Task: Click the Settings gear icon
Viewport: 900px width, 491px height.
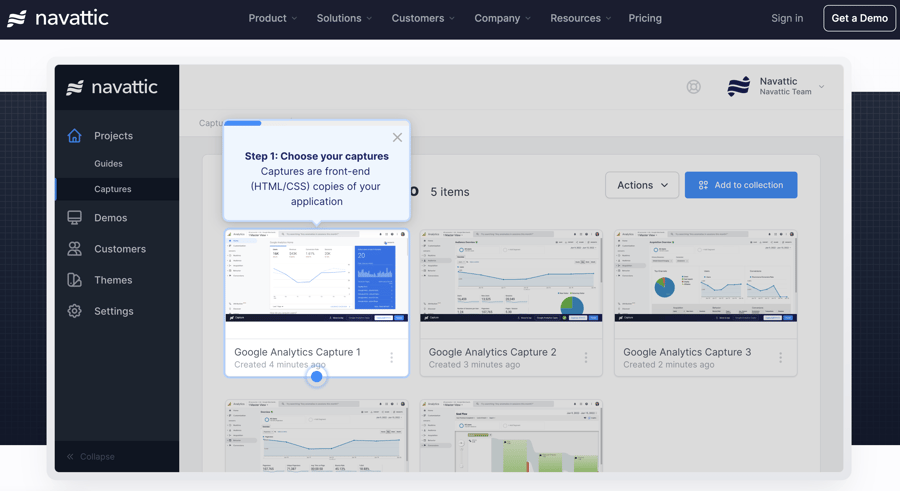Action: click(74, 311)
